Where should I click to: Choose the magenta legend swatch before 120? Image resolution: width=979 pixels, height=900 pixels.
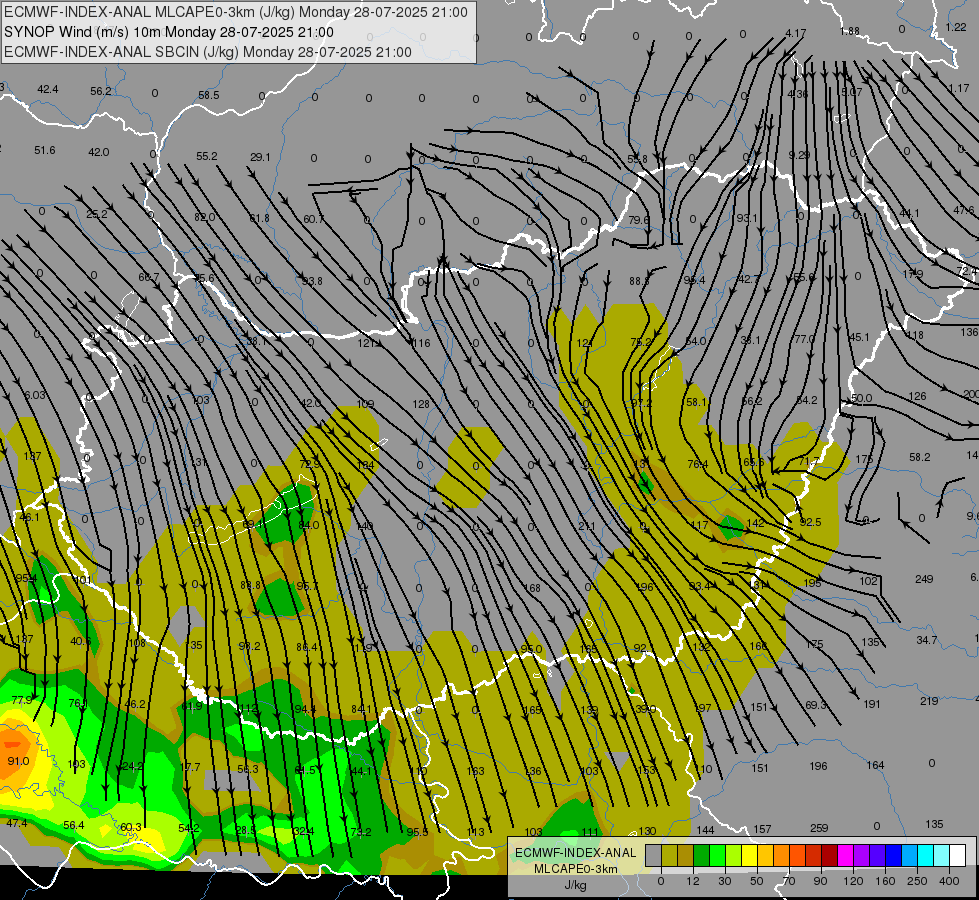845,855
